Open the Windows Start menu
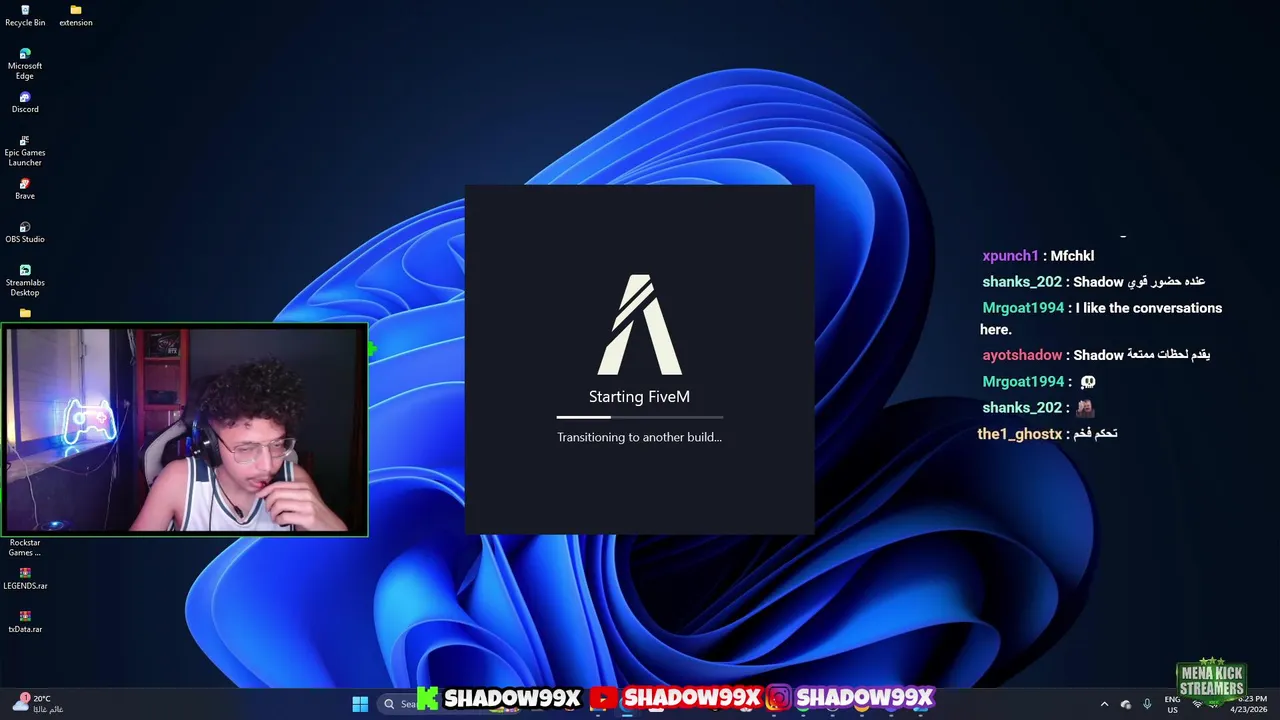 [x=360, y=704]
